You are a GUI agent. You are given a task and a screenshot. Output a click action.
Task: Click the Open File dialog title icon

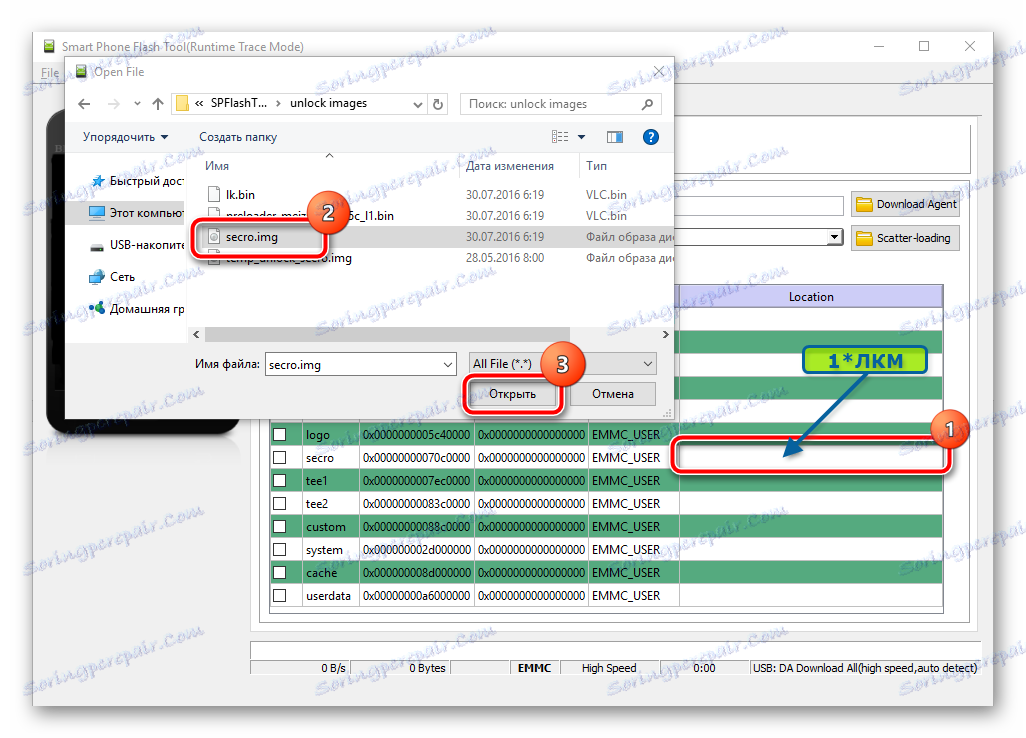pos(81,71)
